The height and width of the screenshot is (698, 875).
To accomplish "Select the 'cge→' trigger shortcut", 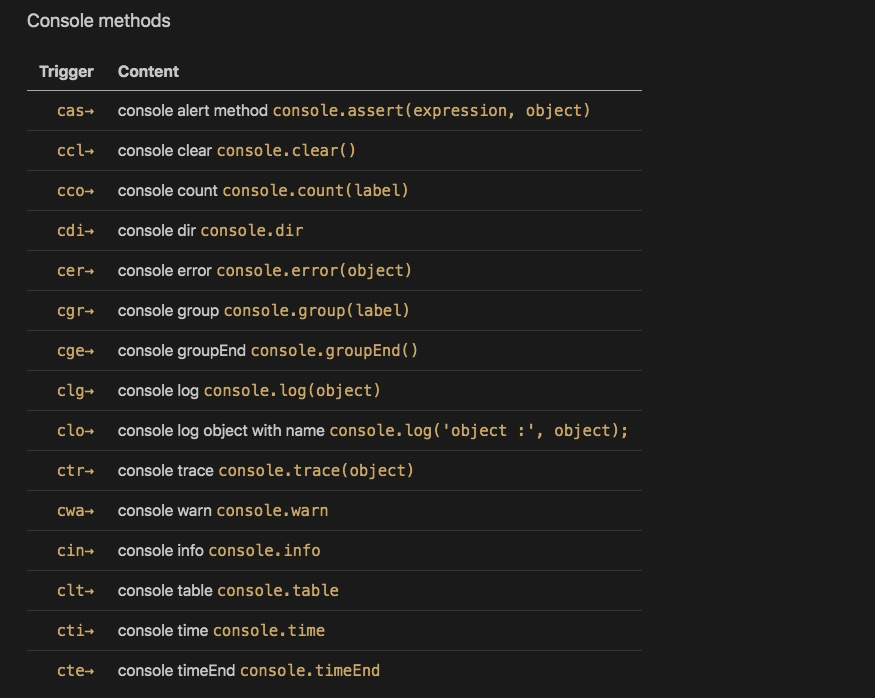I will tap(75, 351).
